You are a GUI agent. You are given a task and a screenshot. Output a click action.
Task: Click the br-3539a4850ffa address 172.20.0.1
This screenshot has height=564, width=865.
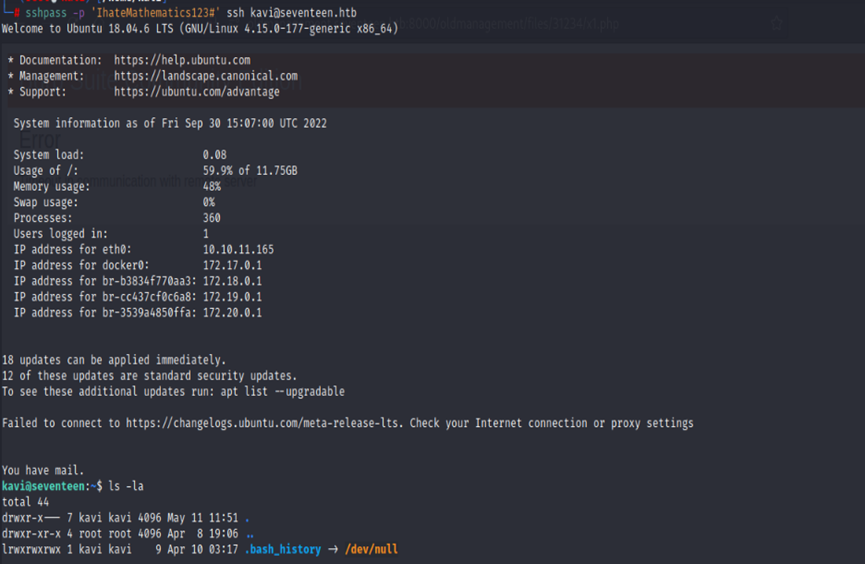tap(231, 313)
